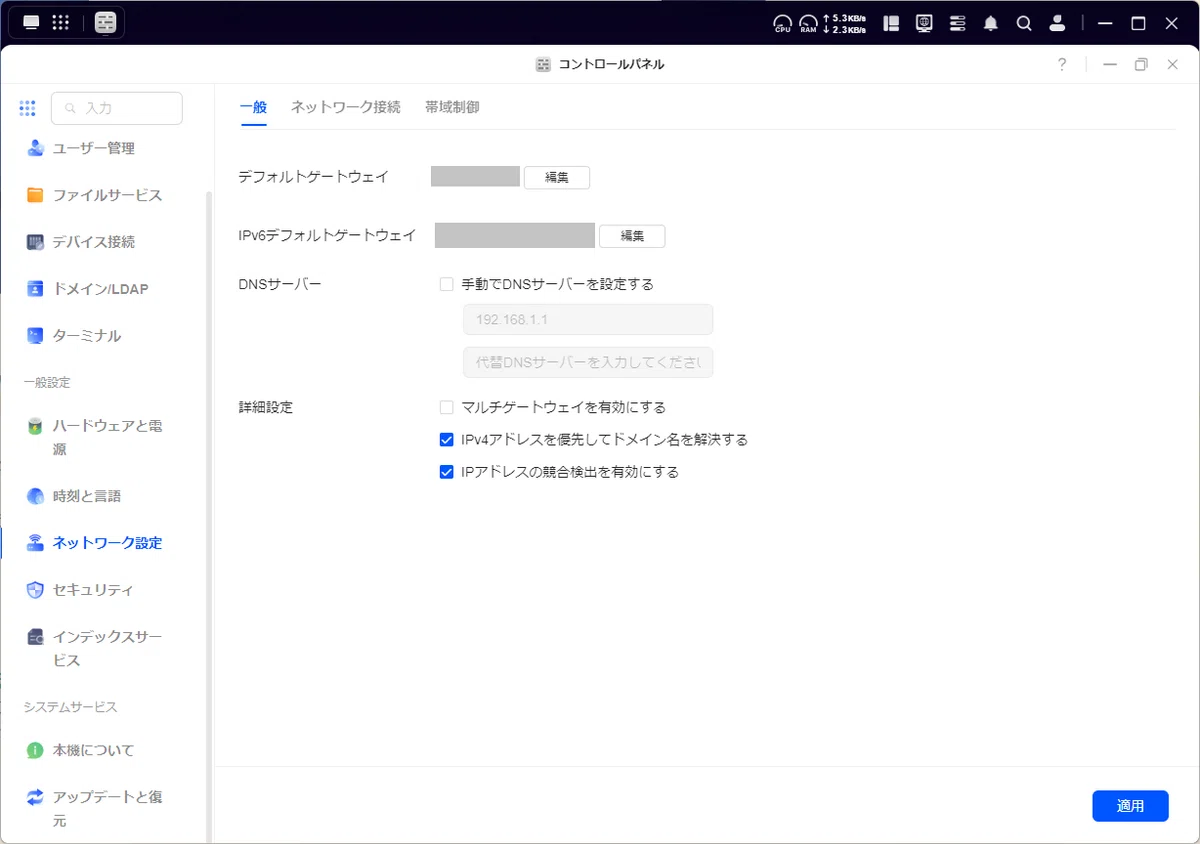This screenshot has width=1200, height=844.
Task: Open ネットワーク設定 in the sidebar
Action: coord(107,543)
